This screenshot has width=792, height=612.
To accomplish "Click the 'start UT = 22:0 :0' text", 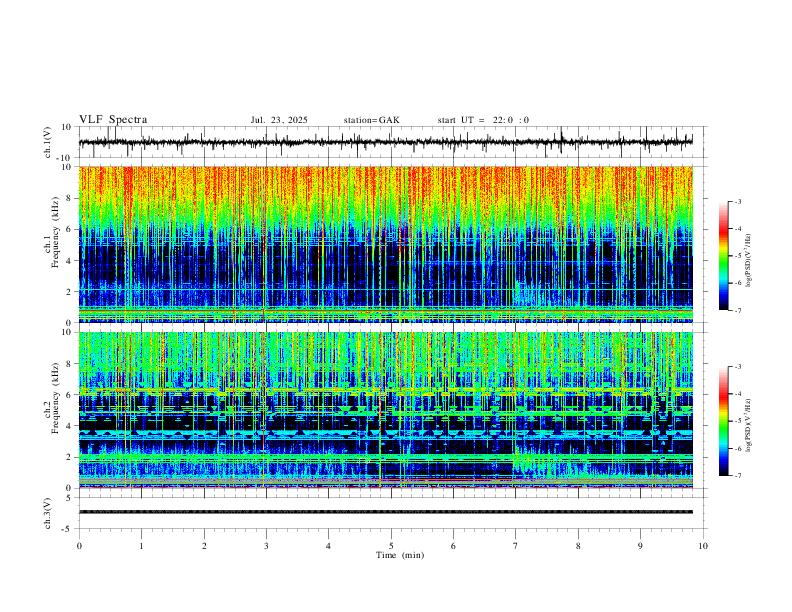I will click(483, 120).
